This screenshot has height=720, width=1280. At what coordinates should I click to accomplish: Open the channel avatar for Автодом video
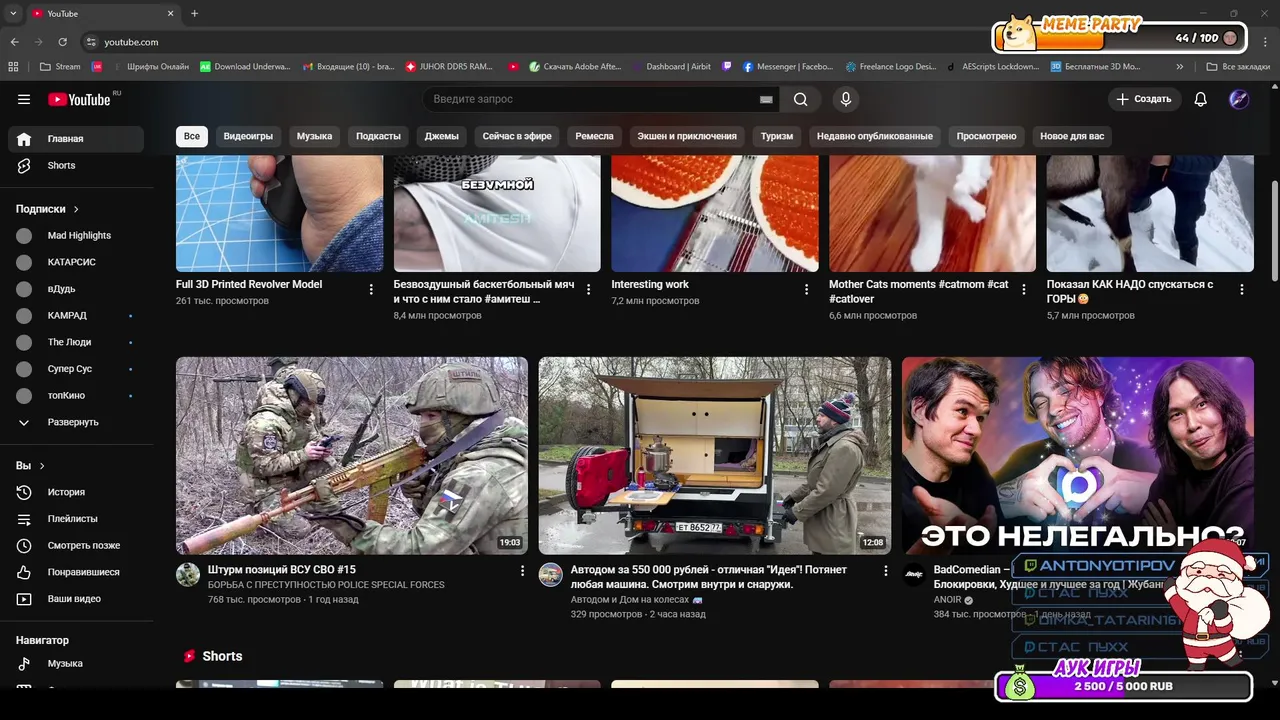click(551, 574)
